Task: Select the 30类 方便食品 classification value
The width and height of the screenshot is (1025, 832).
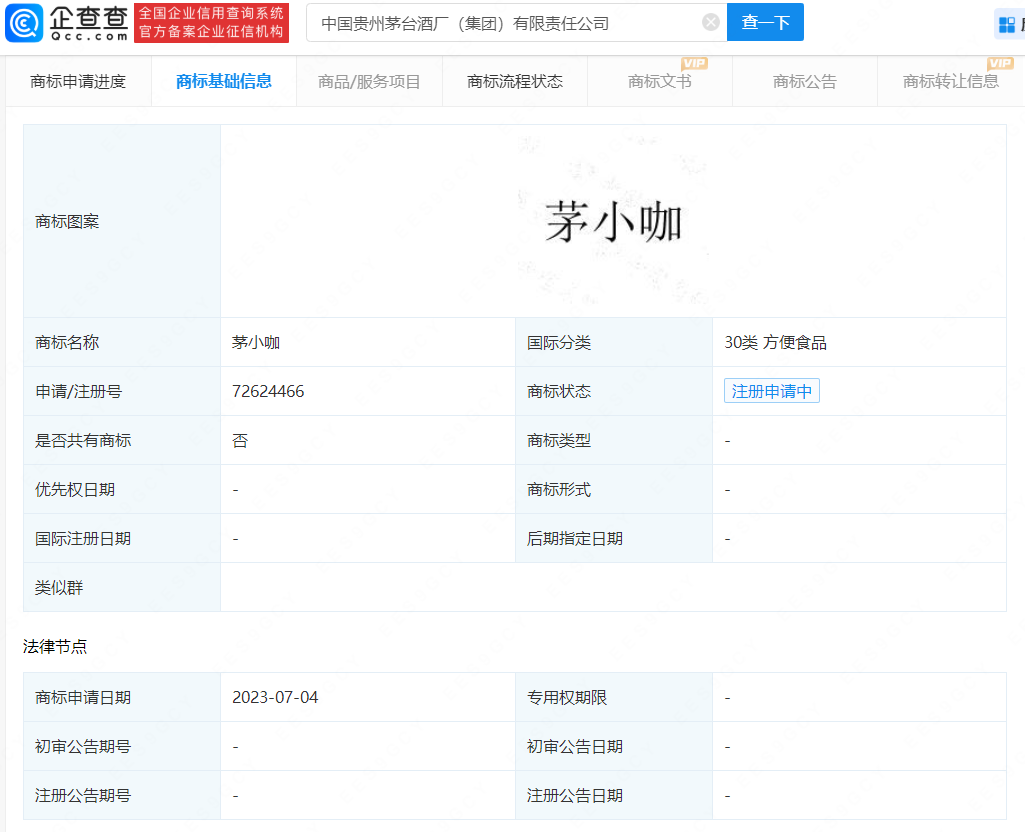Action: coord(775,342)
